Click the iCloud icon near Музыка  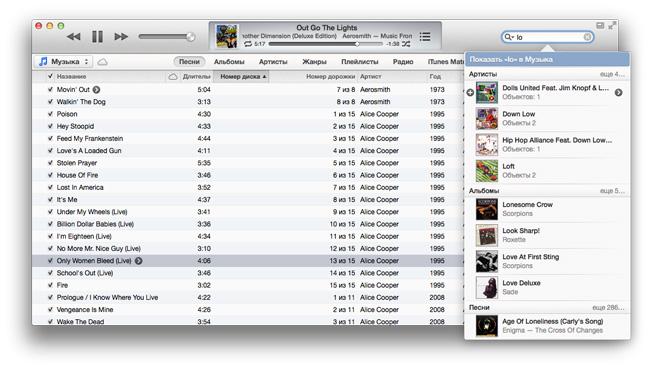(102, 62)
